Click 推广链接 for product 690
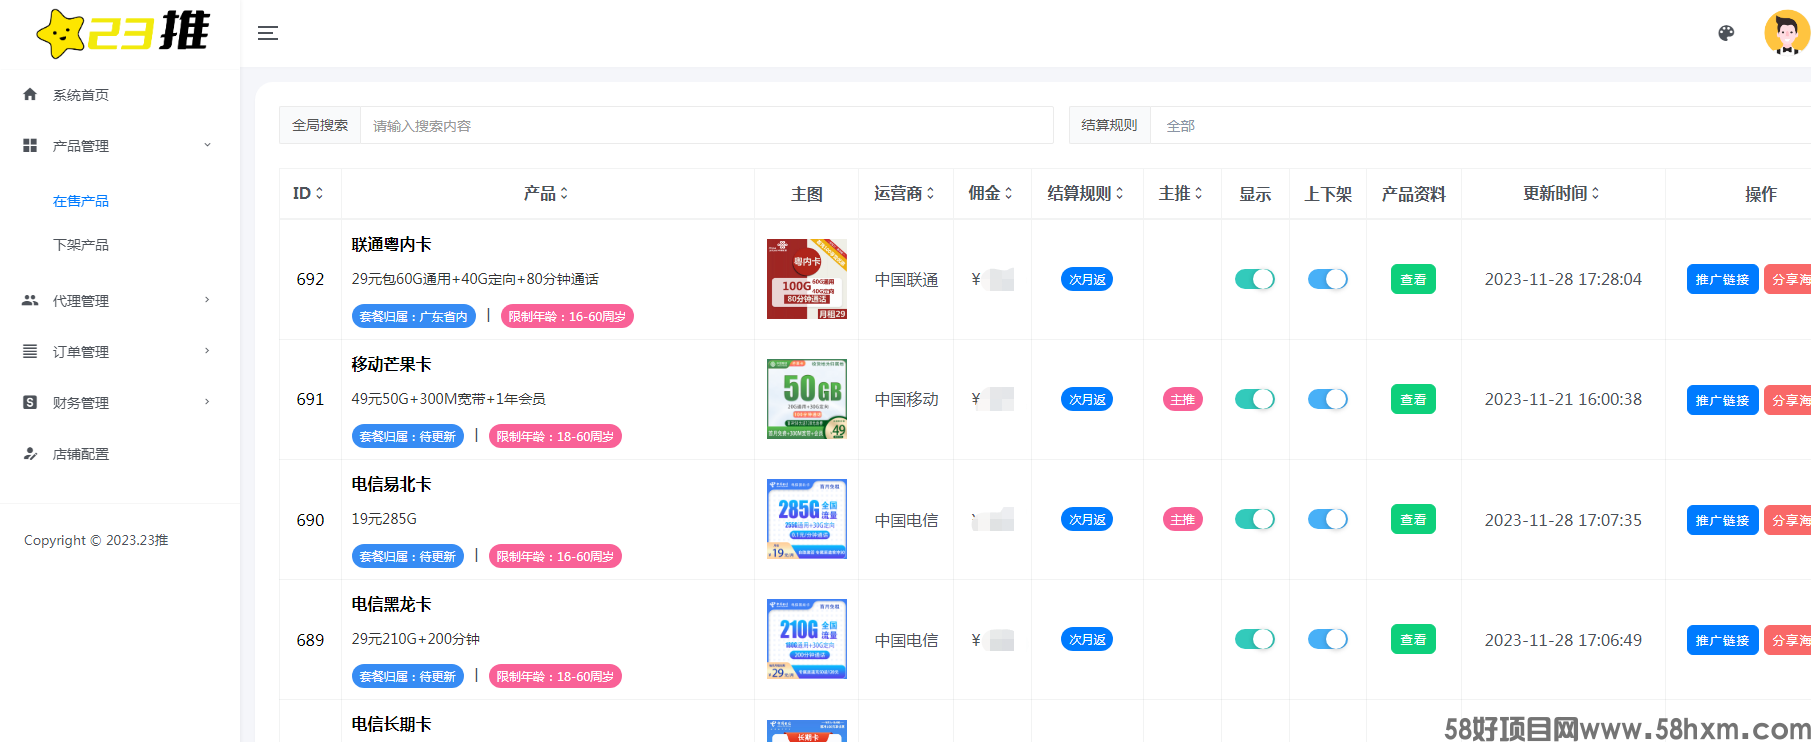 coord(1722,519)
